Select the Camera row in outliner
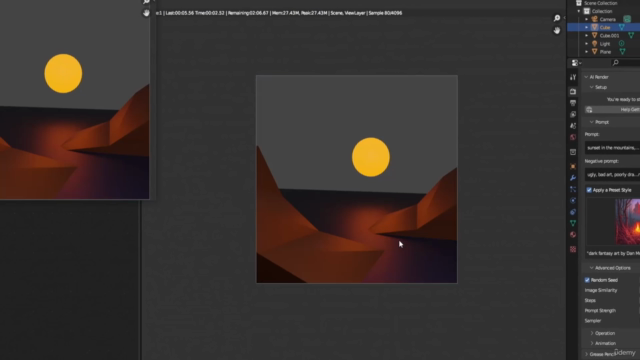This screenshot has height=360, width=640. (x=604, y=19)
